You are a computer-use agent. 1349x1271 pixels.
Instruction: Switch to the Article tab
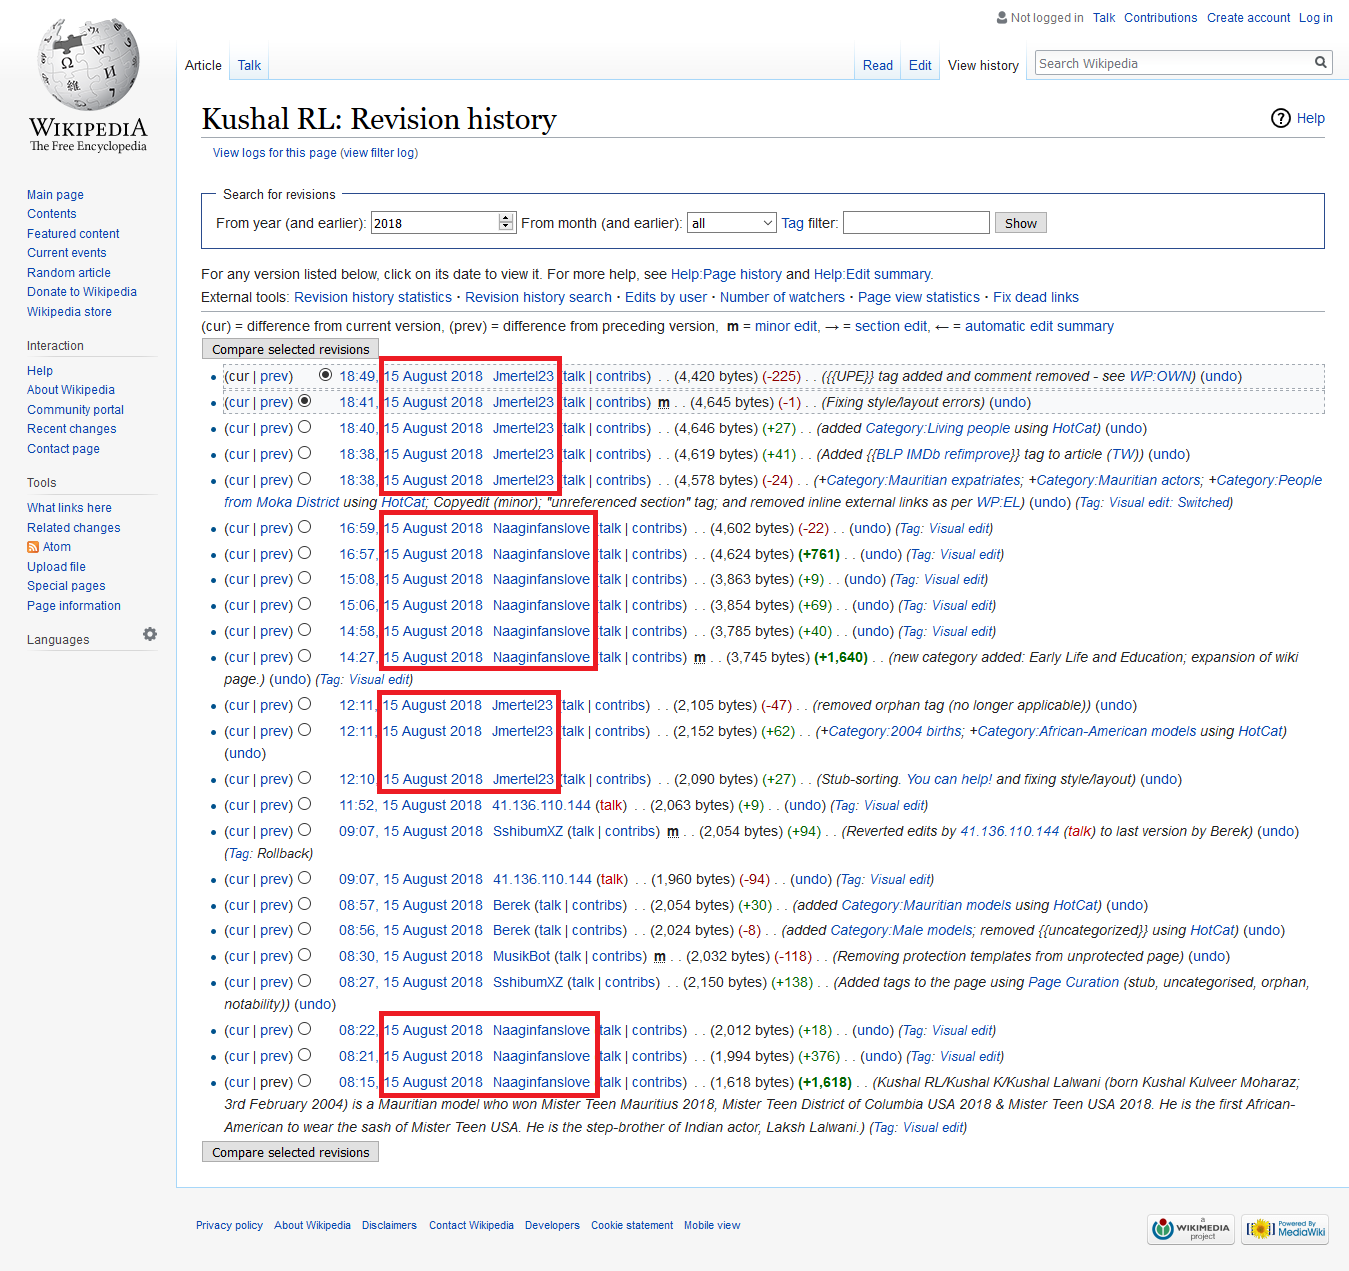click(x=203, y=65)
